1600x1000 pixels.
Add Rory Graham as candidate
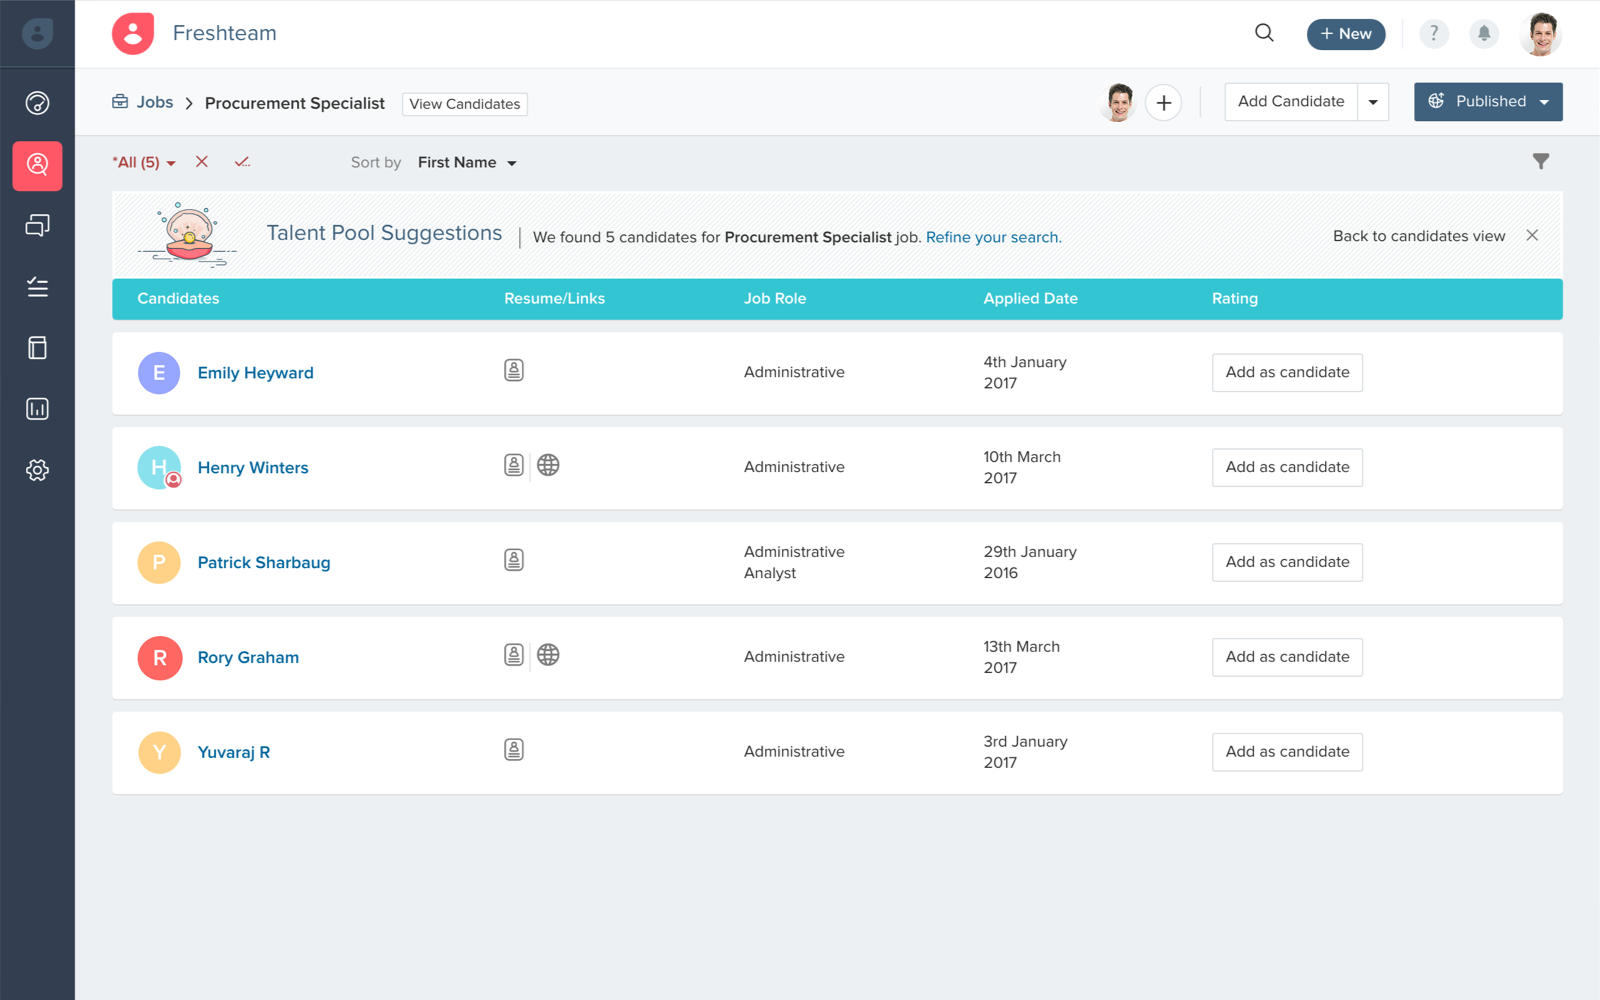pos(1287,657)
